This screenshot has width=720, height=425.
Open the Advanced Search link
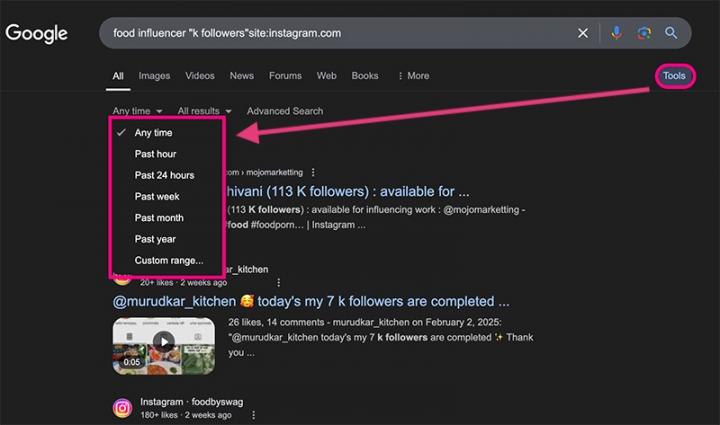285,111
